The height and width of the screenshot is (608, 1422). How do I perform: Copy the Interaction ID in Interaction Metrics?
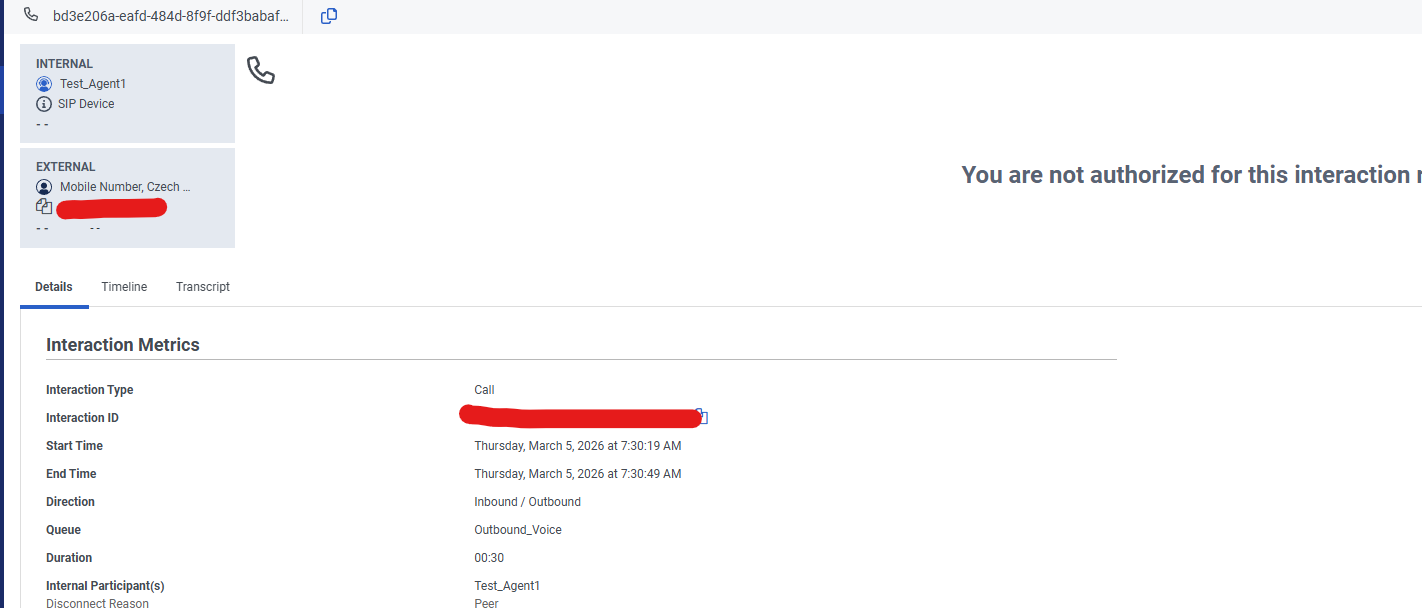pyautogui.click(x=701, y=417)
